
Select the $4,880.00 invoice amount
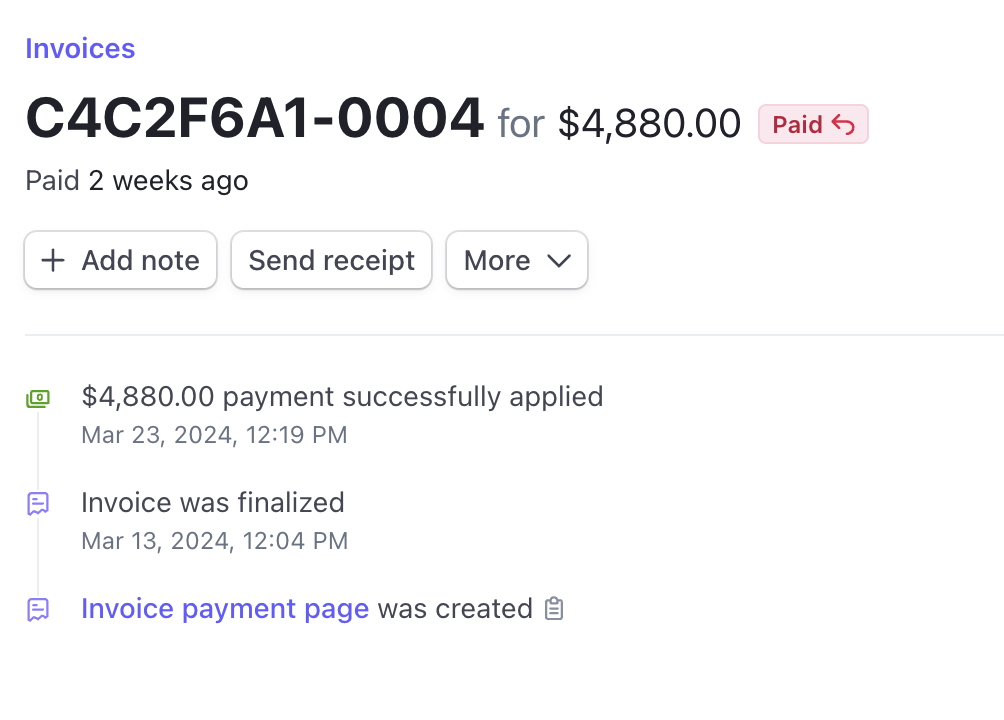pos(649,122)
